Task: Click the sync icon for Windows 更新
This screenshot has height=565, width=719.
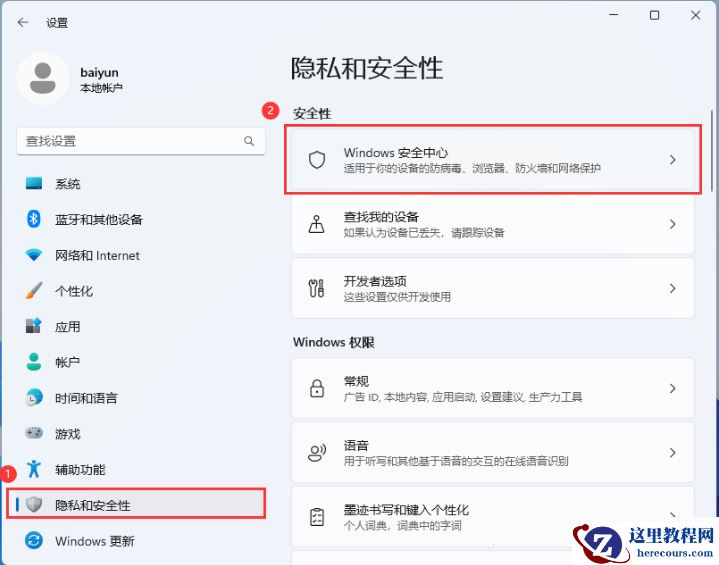Action: (x=33, y=540)
